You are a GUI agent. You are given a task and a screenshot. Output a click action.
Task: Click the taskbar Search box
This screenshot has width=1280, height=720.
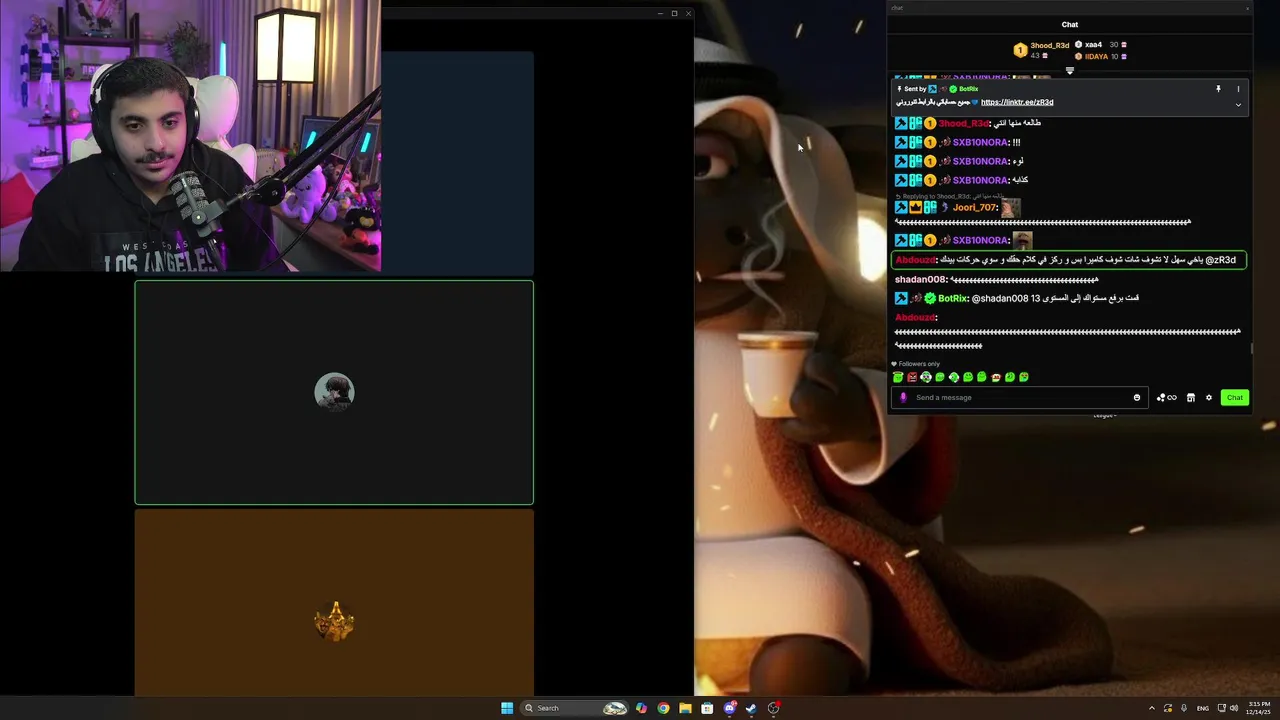[573, 708]
